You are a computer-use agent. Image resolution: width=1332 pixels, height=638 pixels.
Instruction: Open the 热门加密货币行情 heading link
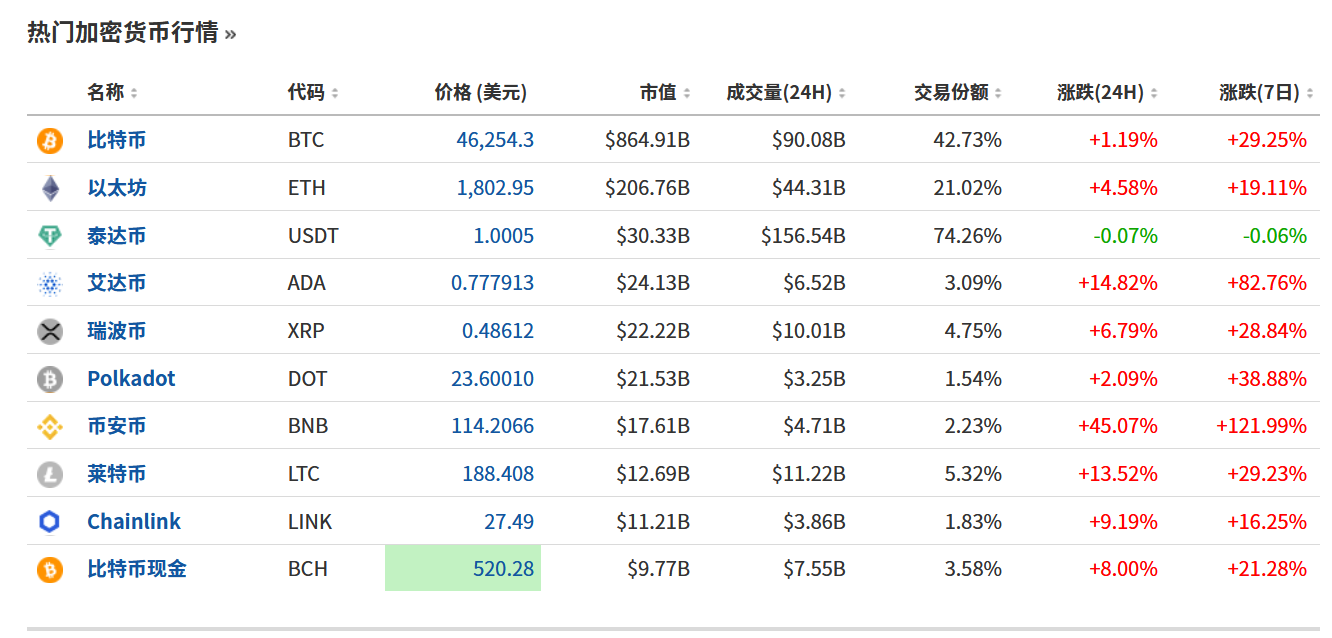[x=131, y=32]
